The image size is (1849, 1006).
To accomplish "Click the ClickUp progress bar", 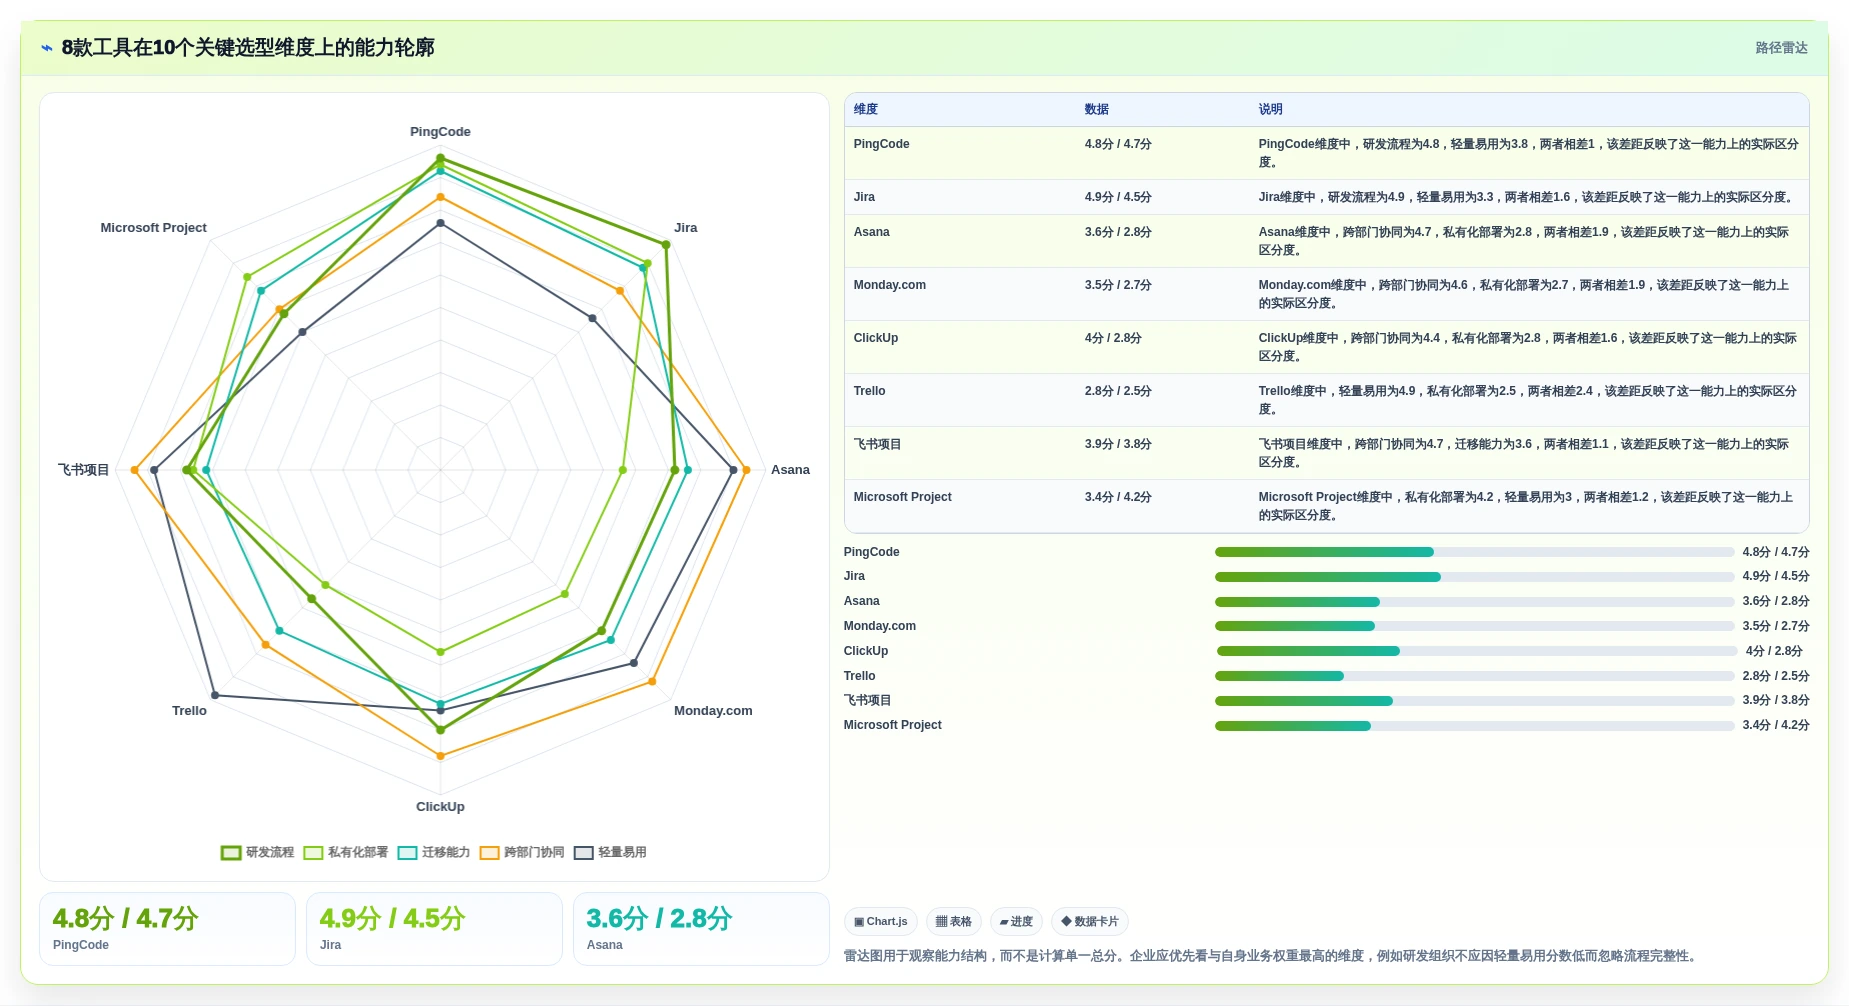I will click(1477, 651).
